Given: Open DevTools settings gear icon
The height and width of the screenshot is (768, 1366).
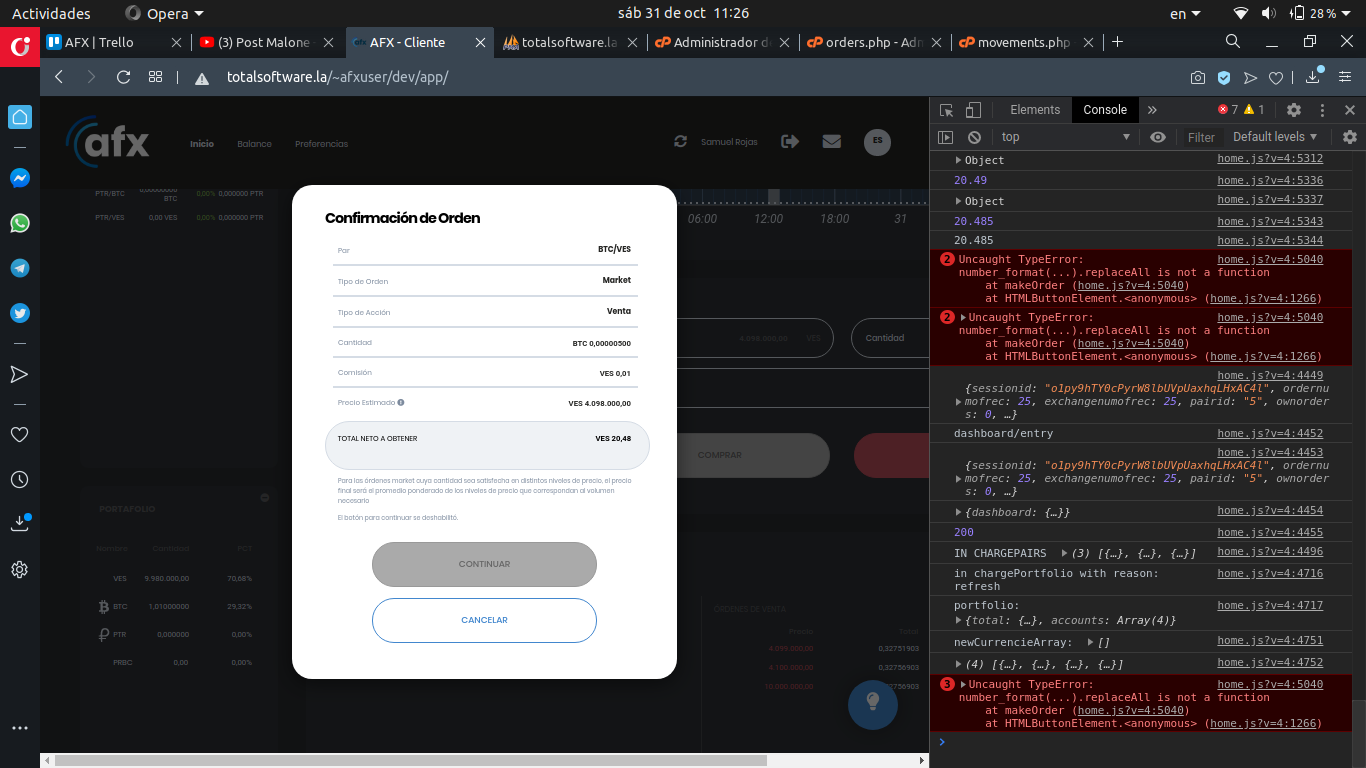Looking at the screenshot, I should (1294, 110).
